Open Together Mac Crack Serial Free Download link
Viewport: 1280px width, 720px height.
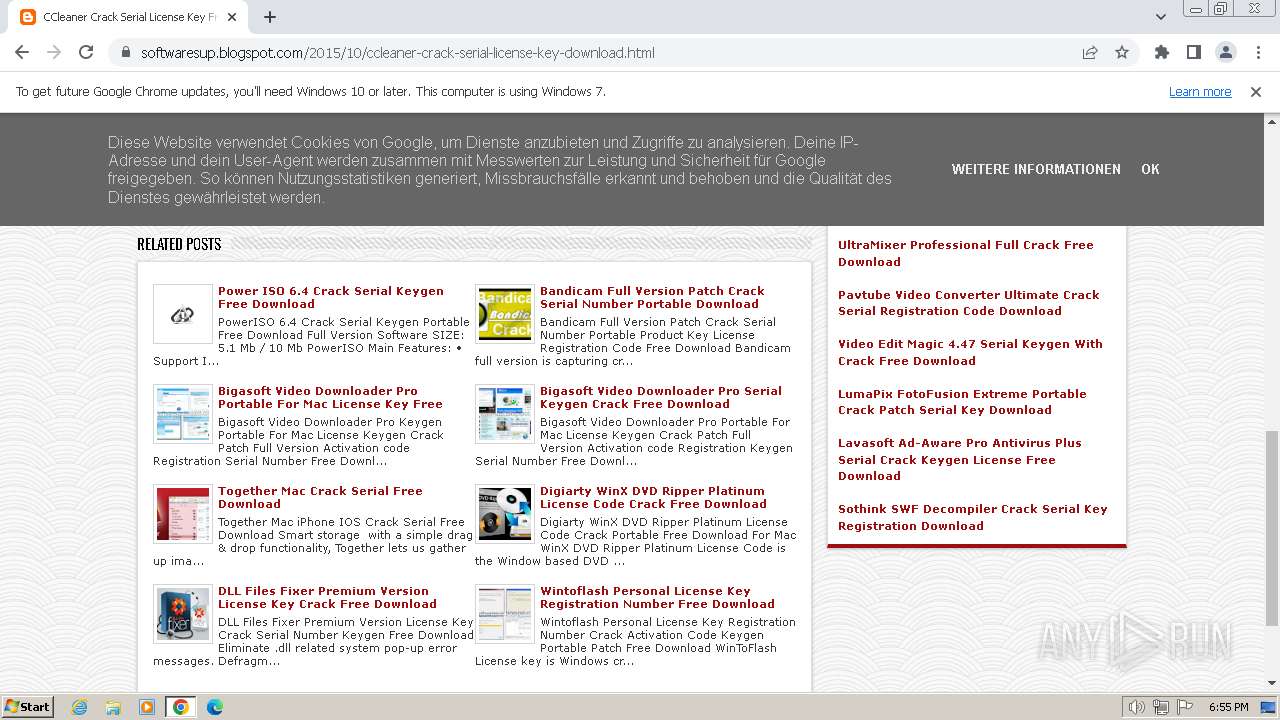(x=320, y=497)
